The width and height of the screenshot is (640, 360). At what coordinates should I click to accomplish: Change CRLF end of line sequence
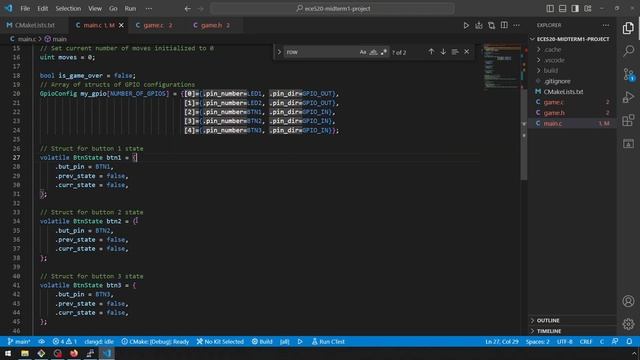tap(586, 342)
